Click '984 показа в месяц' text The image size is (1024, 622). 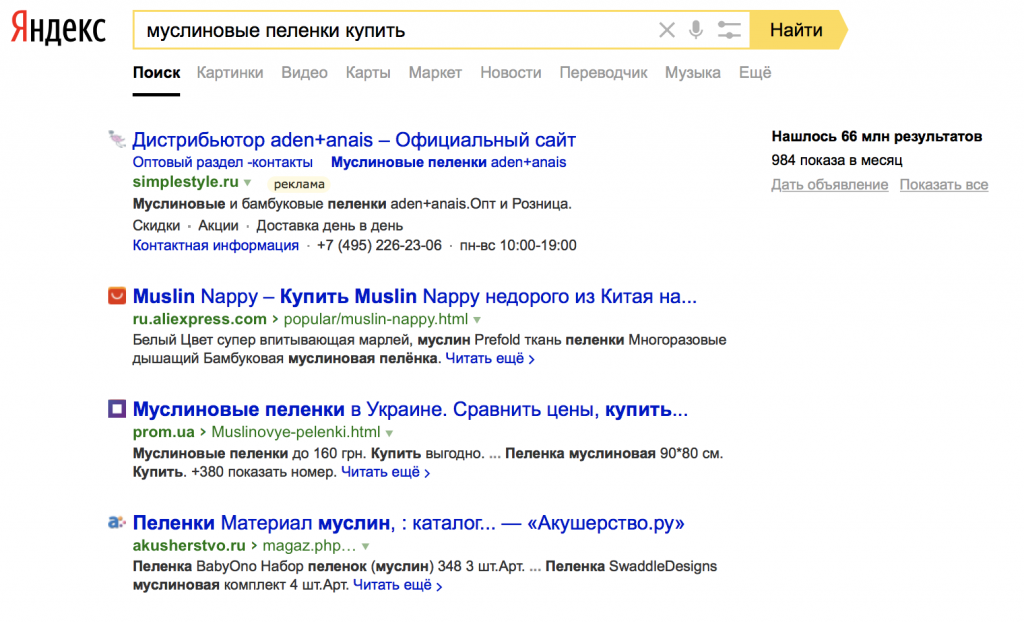pos(837,160)
